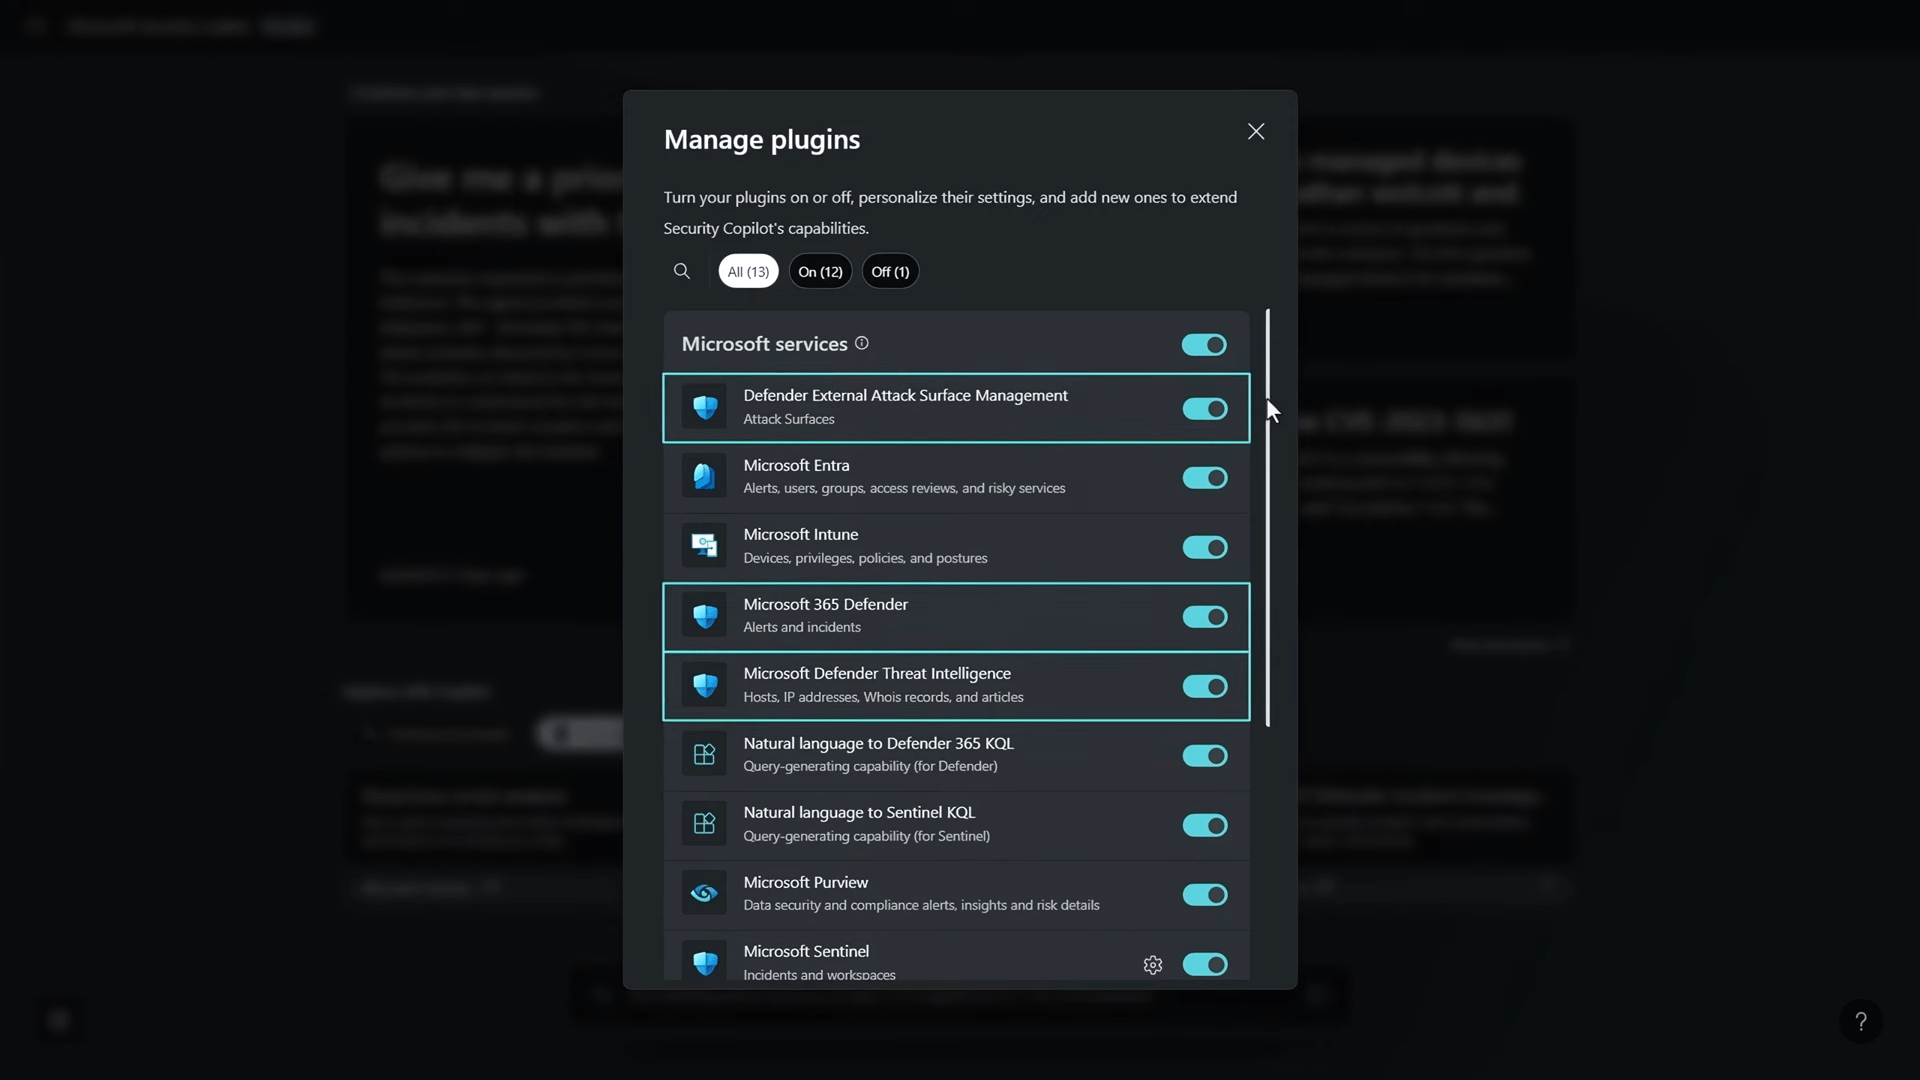Click the Microsoft Intune plugin icon

click(704, 546)
